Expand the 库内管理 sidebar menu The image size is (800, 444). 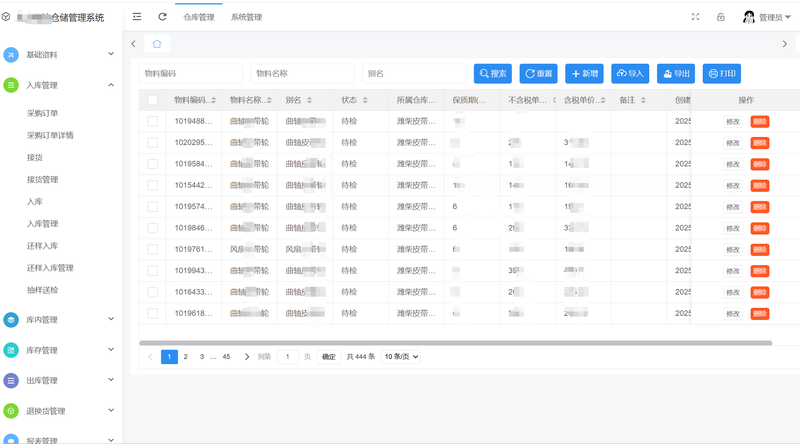point(60,320)
